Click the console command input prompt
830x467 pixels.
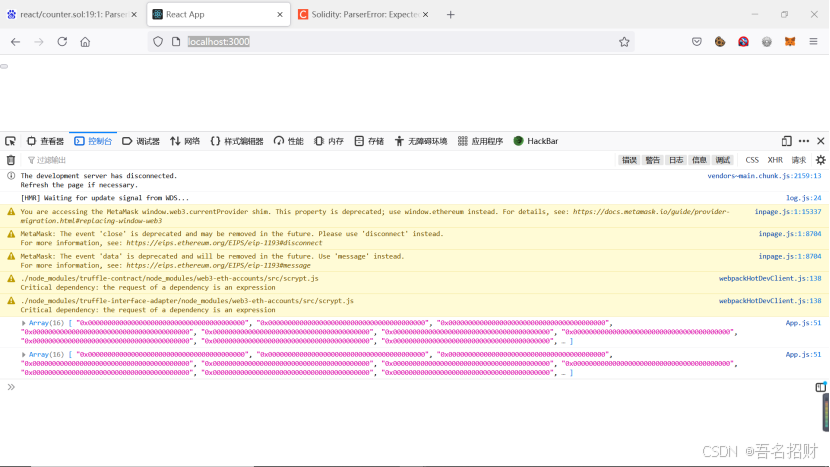click(413, 388)
